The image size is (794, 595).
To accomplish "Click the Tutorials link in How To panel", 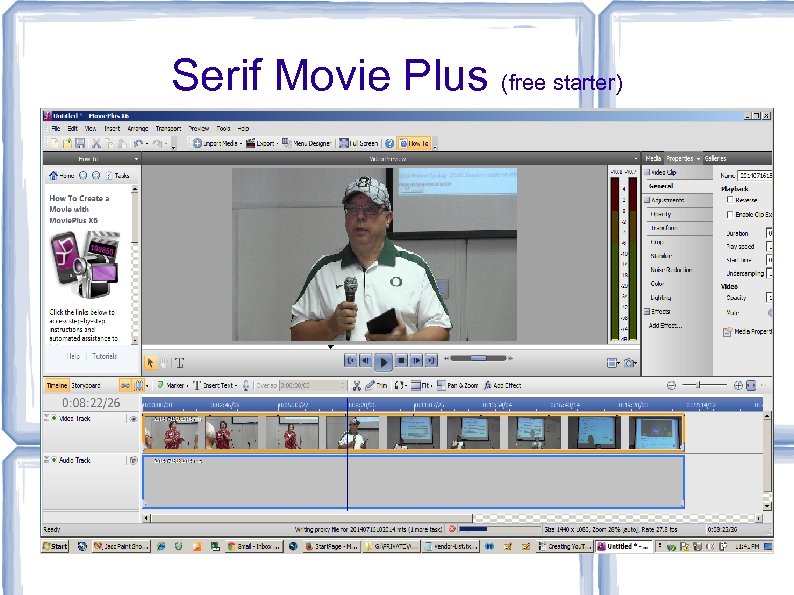I will (x=104, y=356).
